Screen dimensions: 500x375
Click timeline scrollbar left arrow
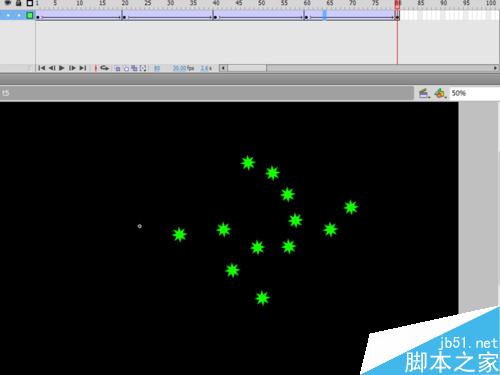click(x=223, y=68)
